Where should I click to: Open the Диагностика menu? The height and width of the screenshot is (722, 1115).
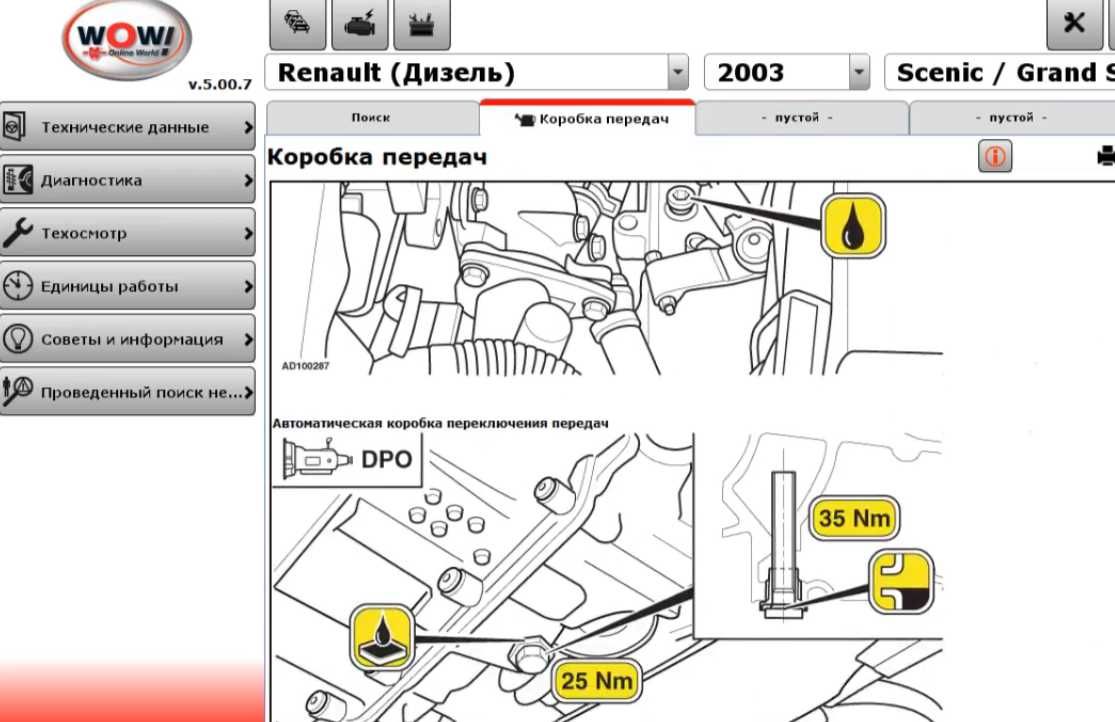point(127,180)
